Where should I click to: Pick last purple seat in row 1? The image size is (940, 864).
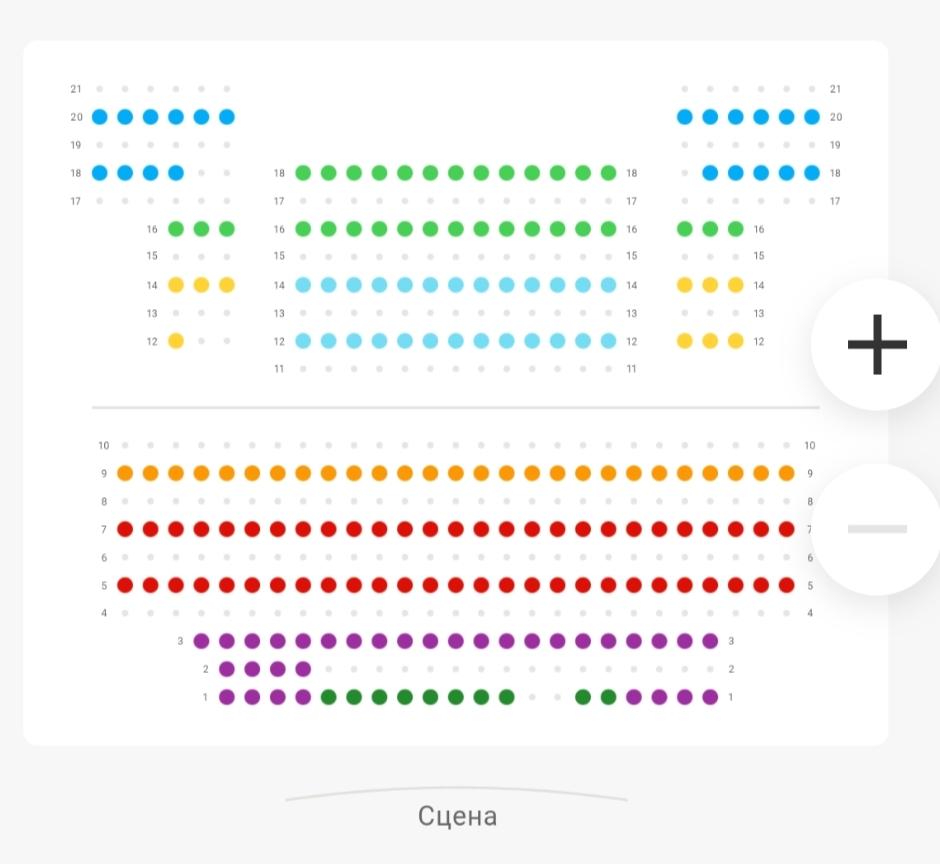[710, 697]
